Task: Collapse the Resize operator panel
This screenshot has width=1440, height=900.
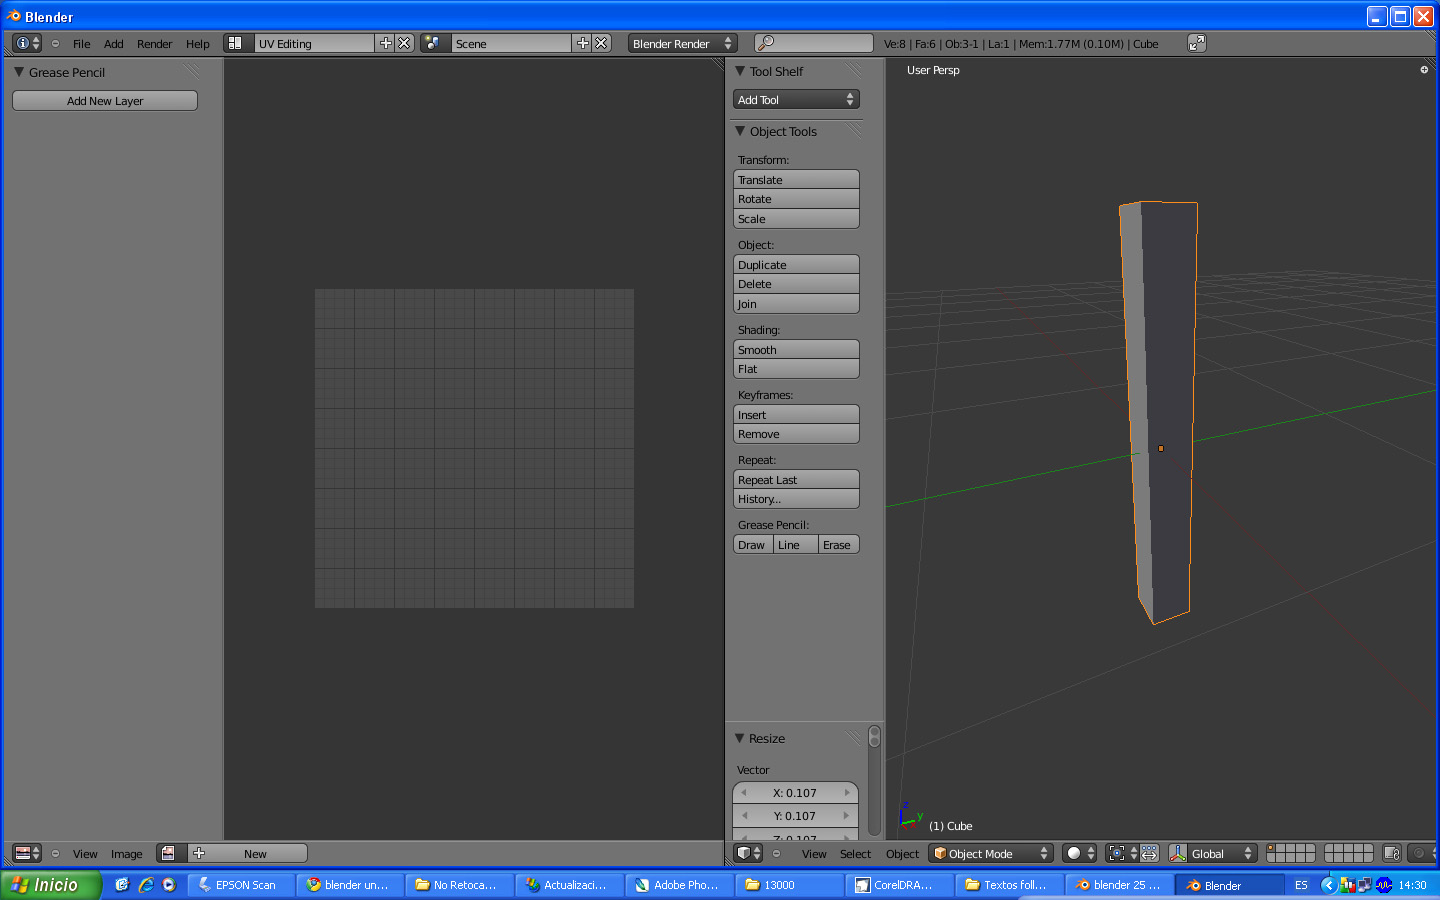Action: (x=740, y=738)
